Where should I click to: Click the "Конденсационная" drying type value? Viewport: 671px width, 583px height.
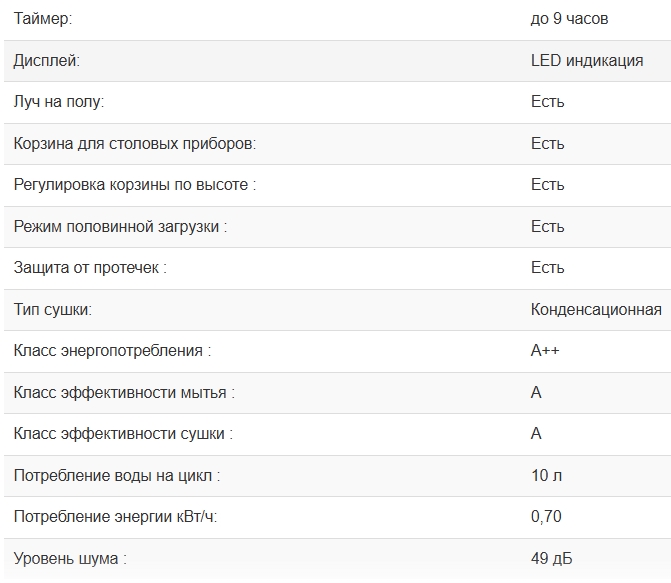tap(596, 310)
